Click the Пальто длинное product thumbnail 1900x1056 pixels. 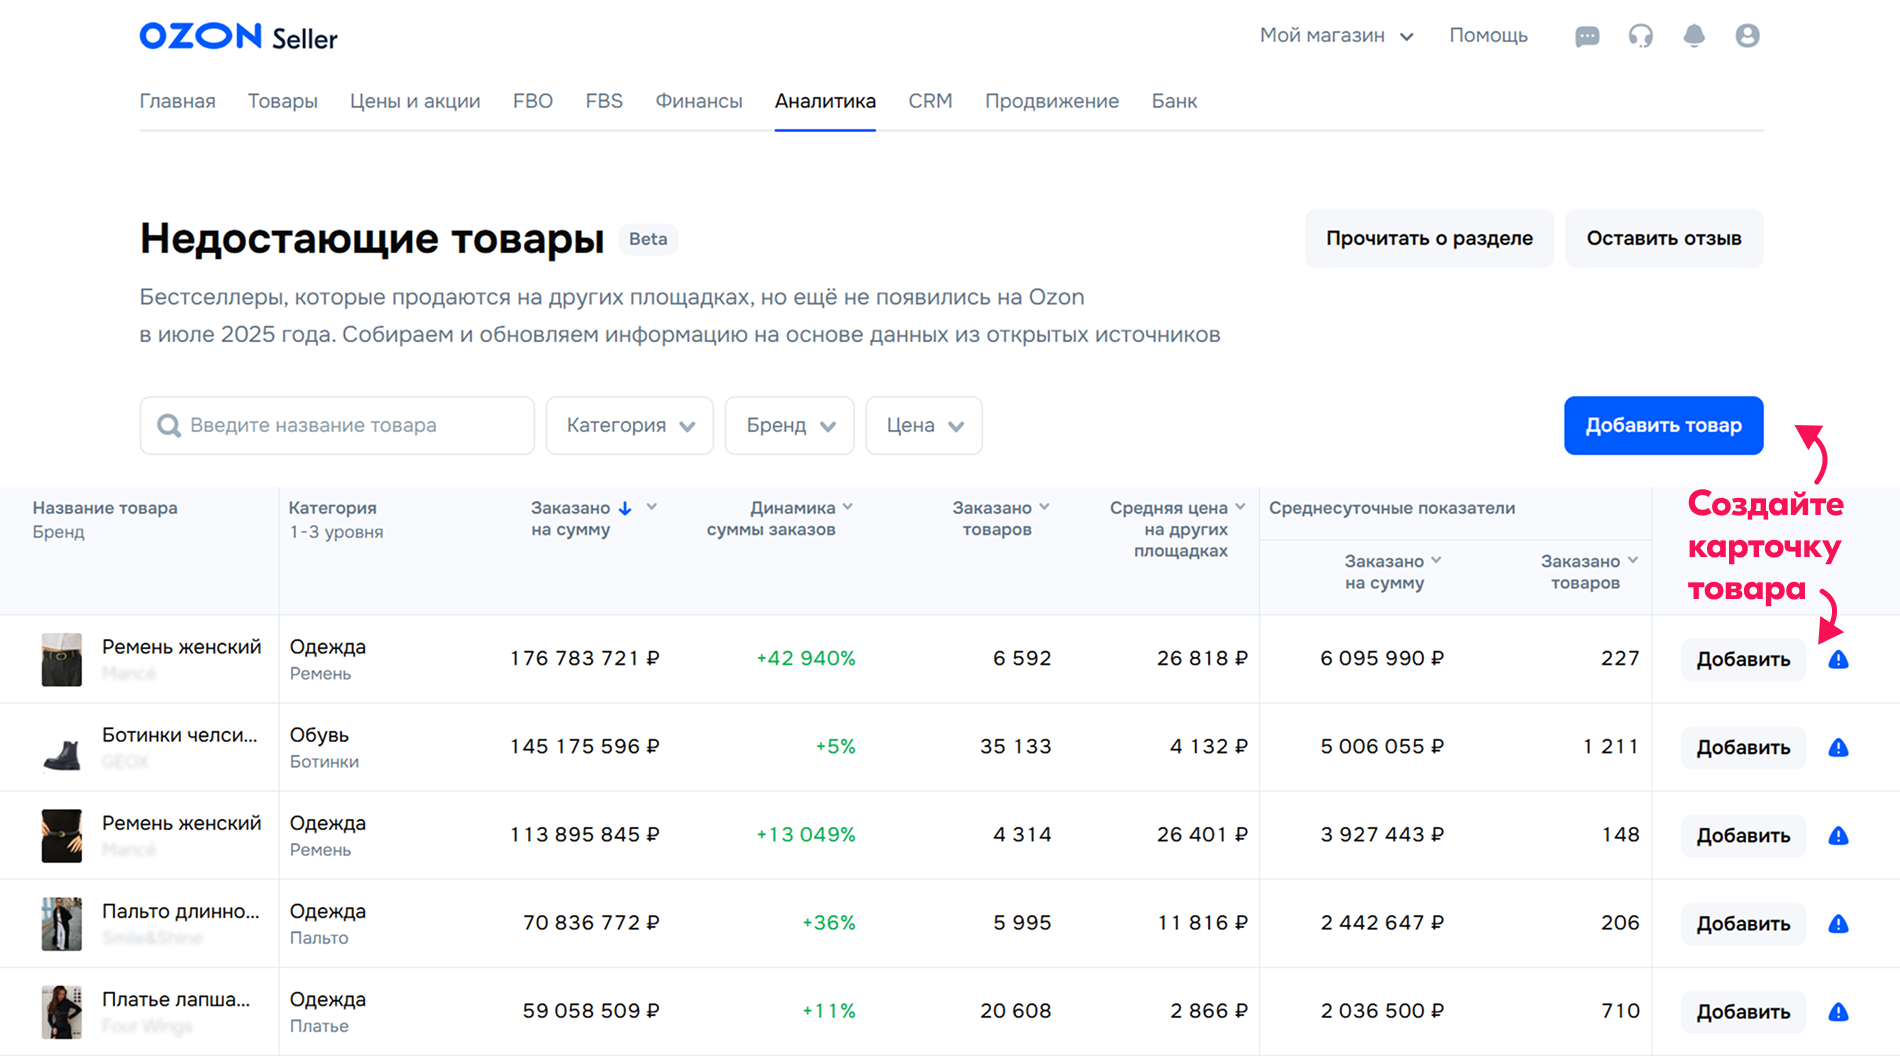61,924
